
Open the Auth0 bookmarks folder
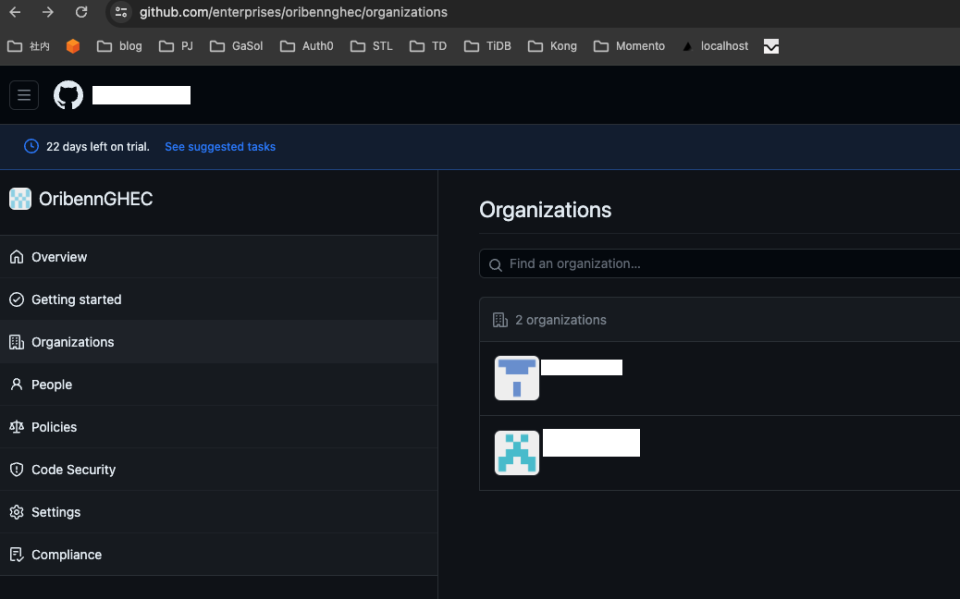[x=306, y=45]
